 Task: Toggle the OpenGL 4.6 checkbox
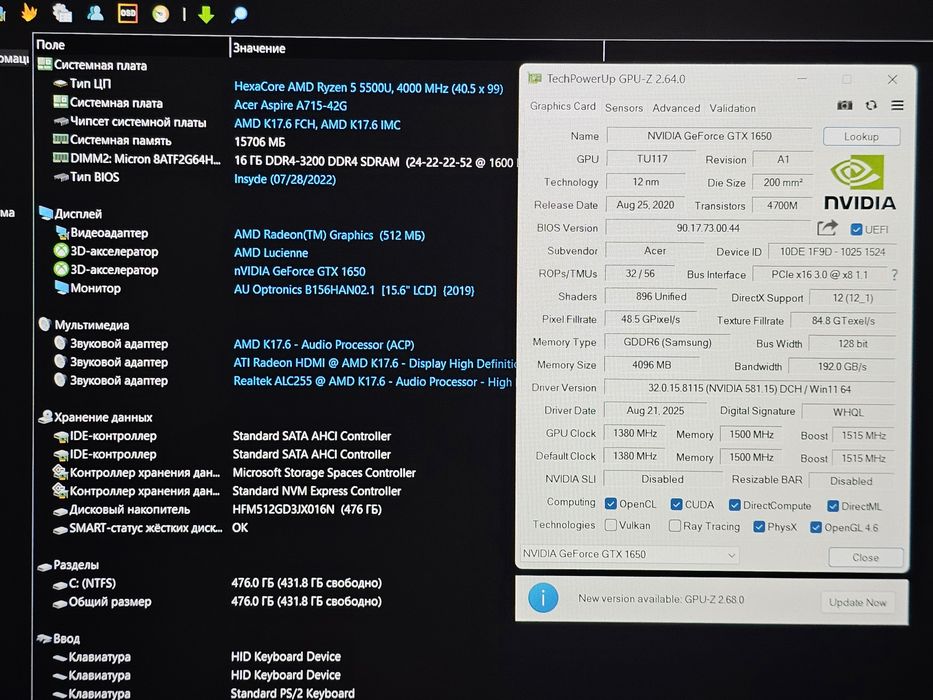[816, 527]
